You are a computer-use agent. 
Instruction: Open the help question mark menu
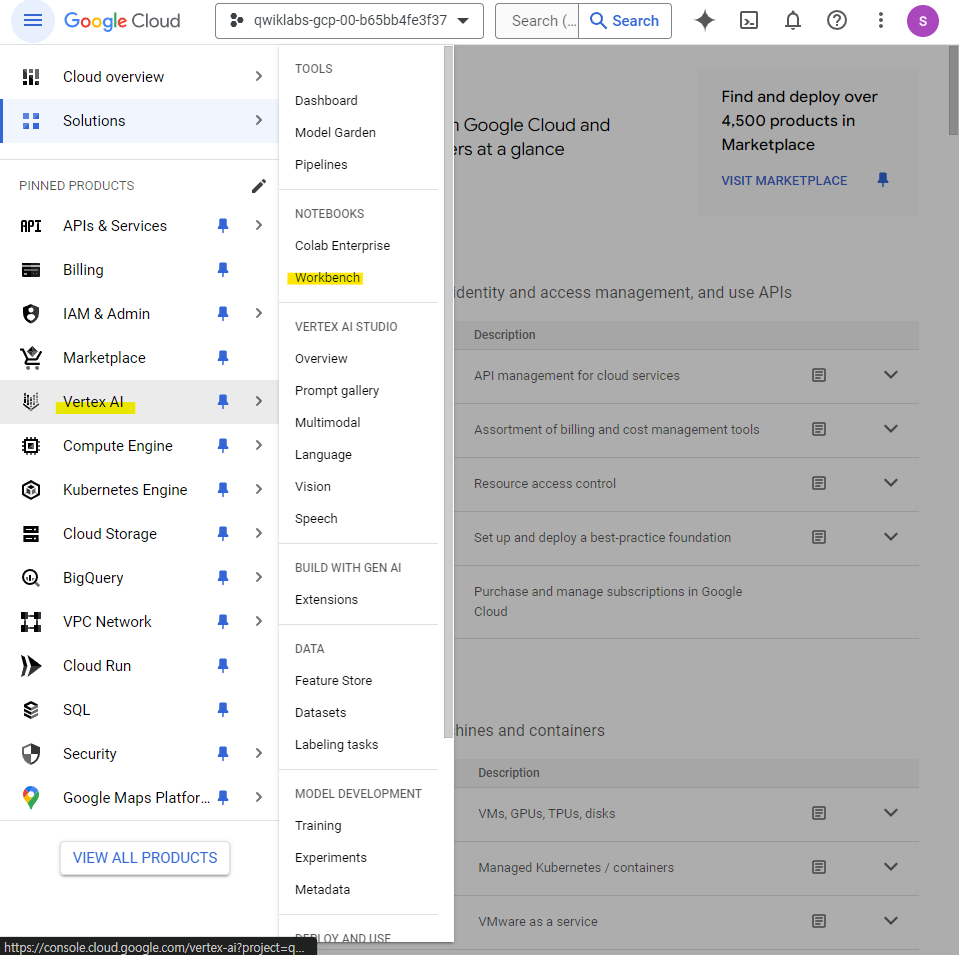(x=837, y=21)
